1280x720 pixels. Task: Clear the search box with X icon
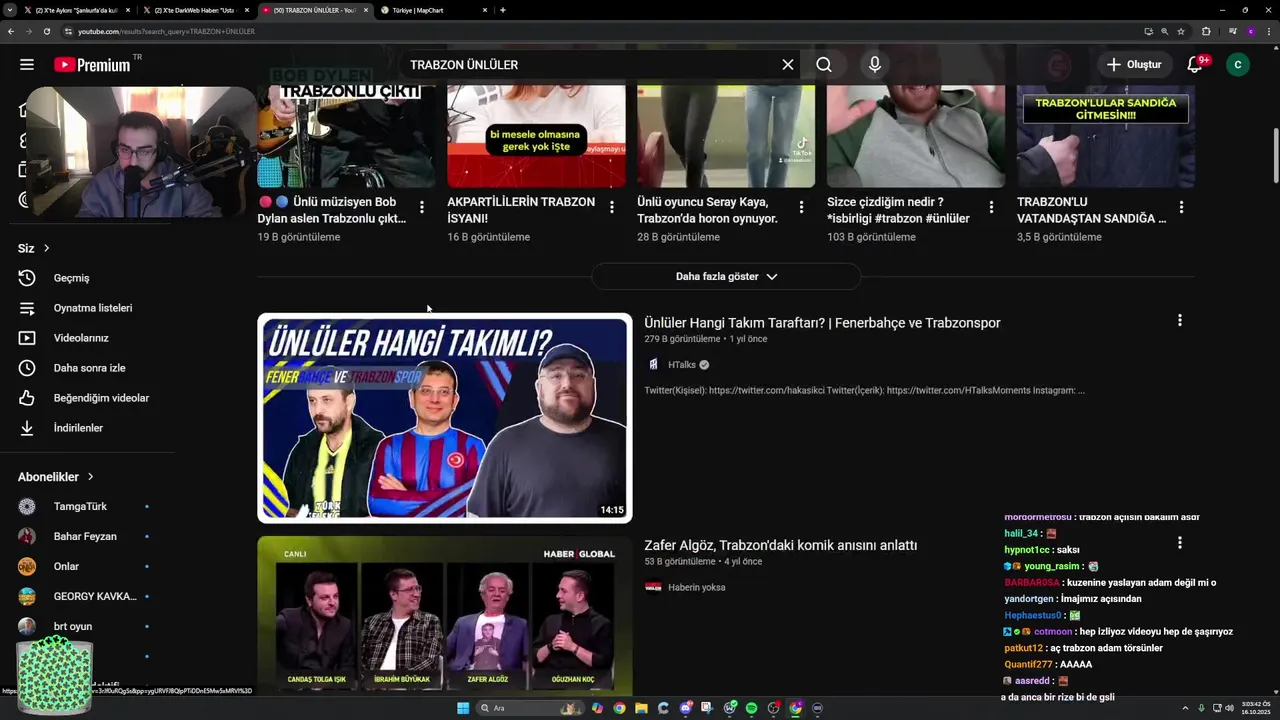tap(788, 64)
